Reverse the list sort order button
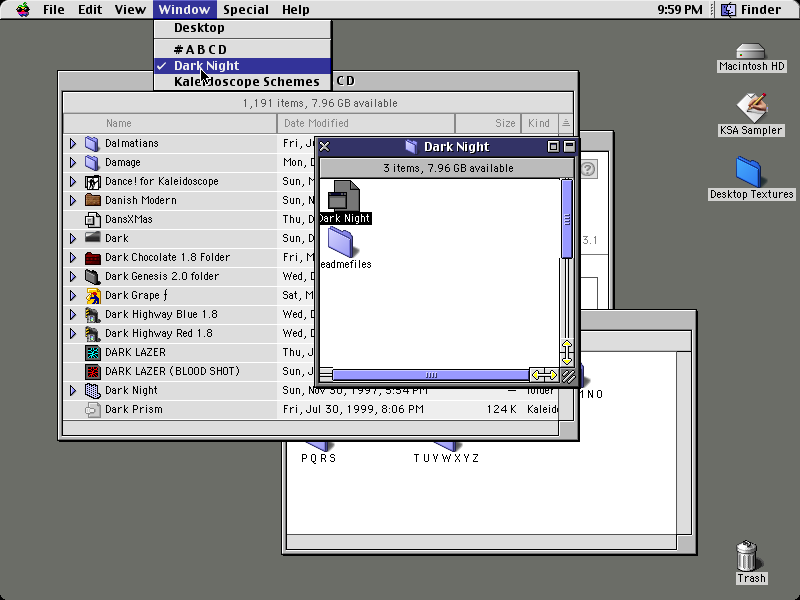The image size is (800, 600). pos(566,123)
